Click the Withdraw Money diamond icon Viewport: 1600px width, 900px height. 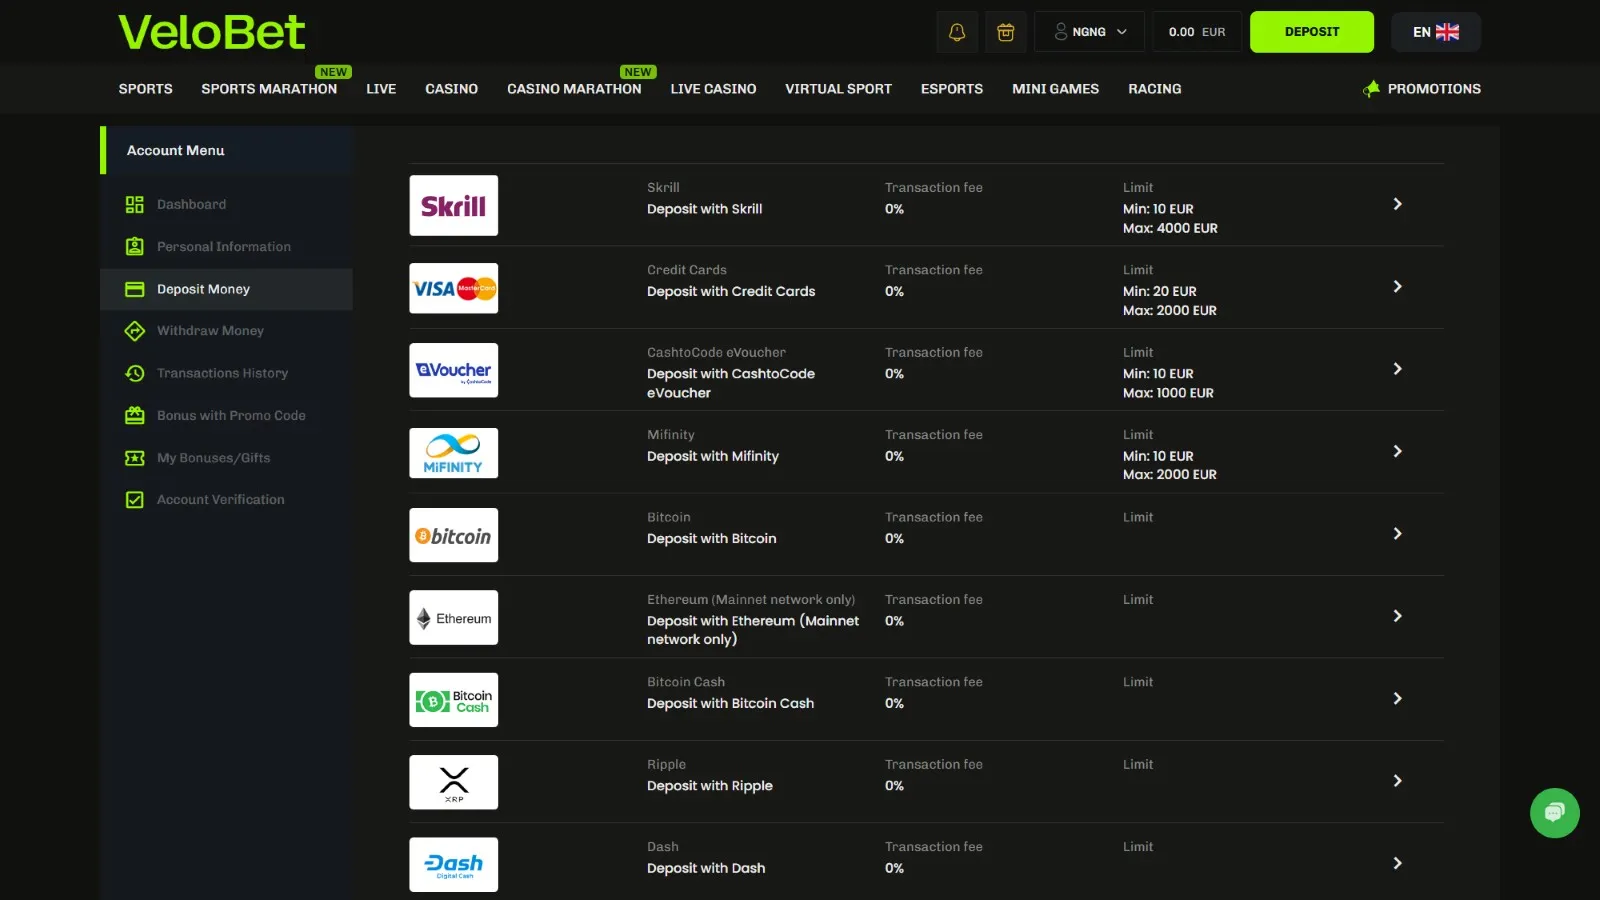(135, 331)
